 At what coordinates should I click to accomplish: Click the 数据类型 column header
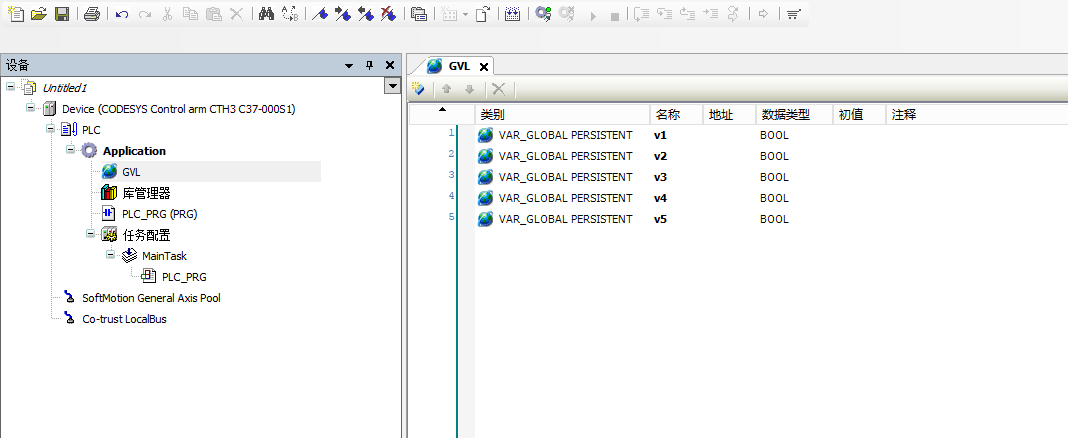pos(794,114)
